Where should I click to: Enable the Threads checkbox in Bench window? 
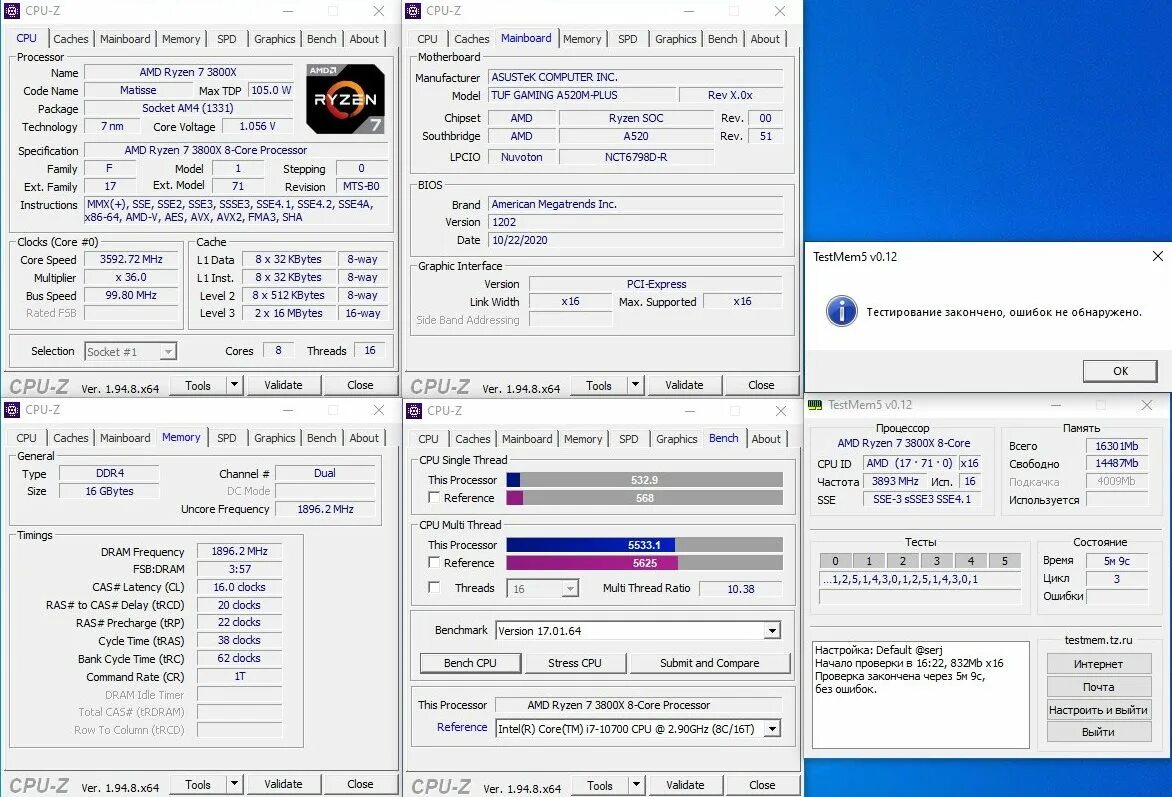point(434,588)
